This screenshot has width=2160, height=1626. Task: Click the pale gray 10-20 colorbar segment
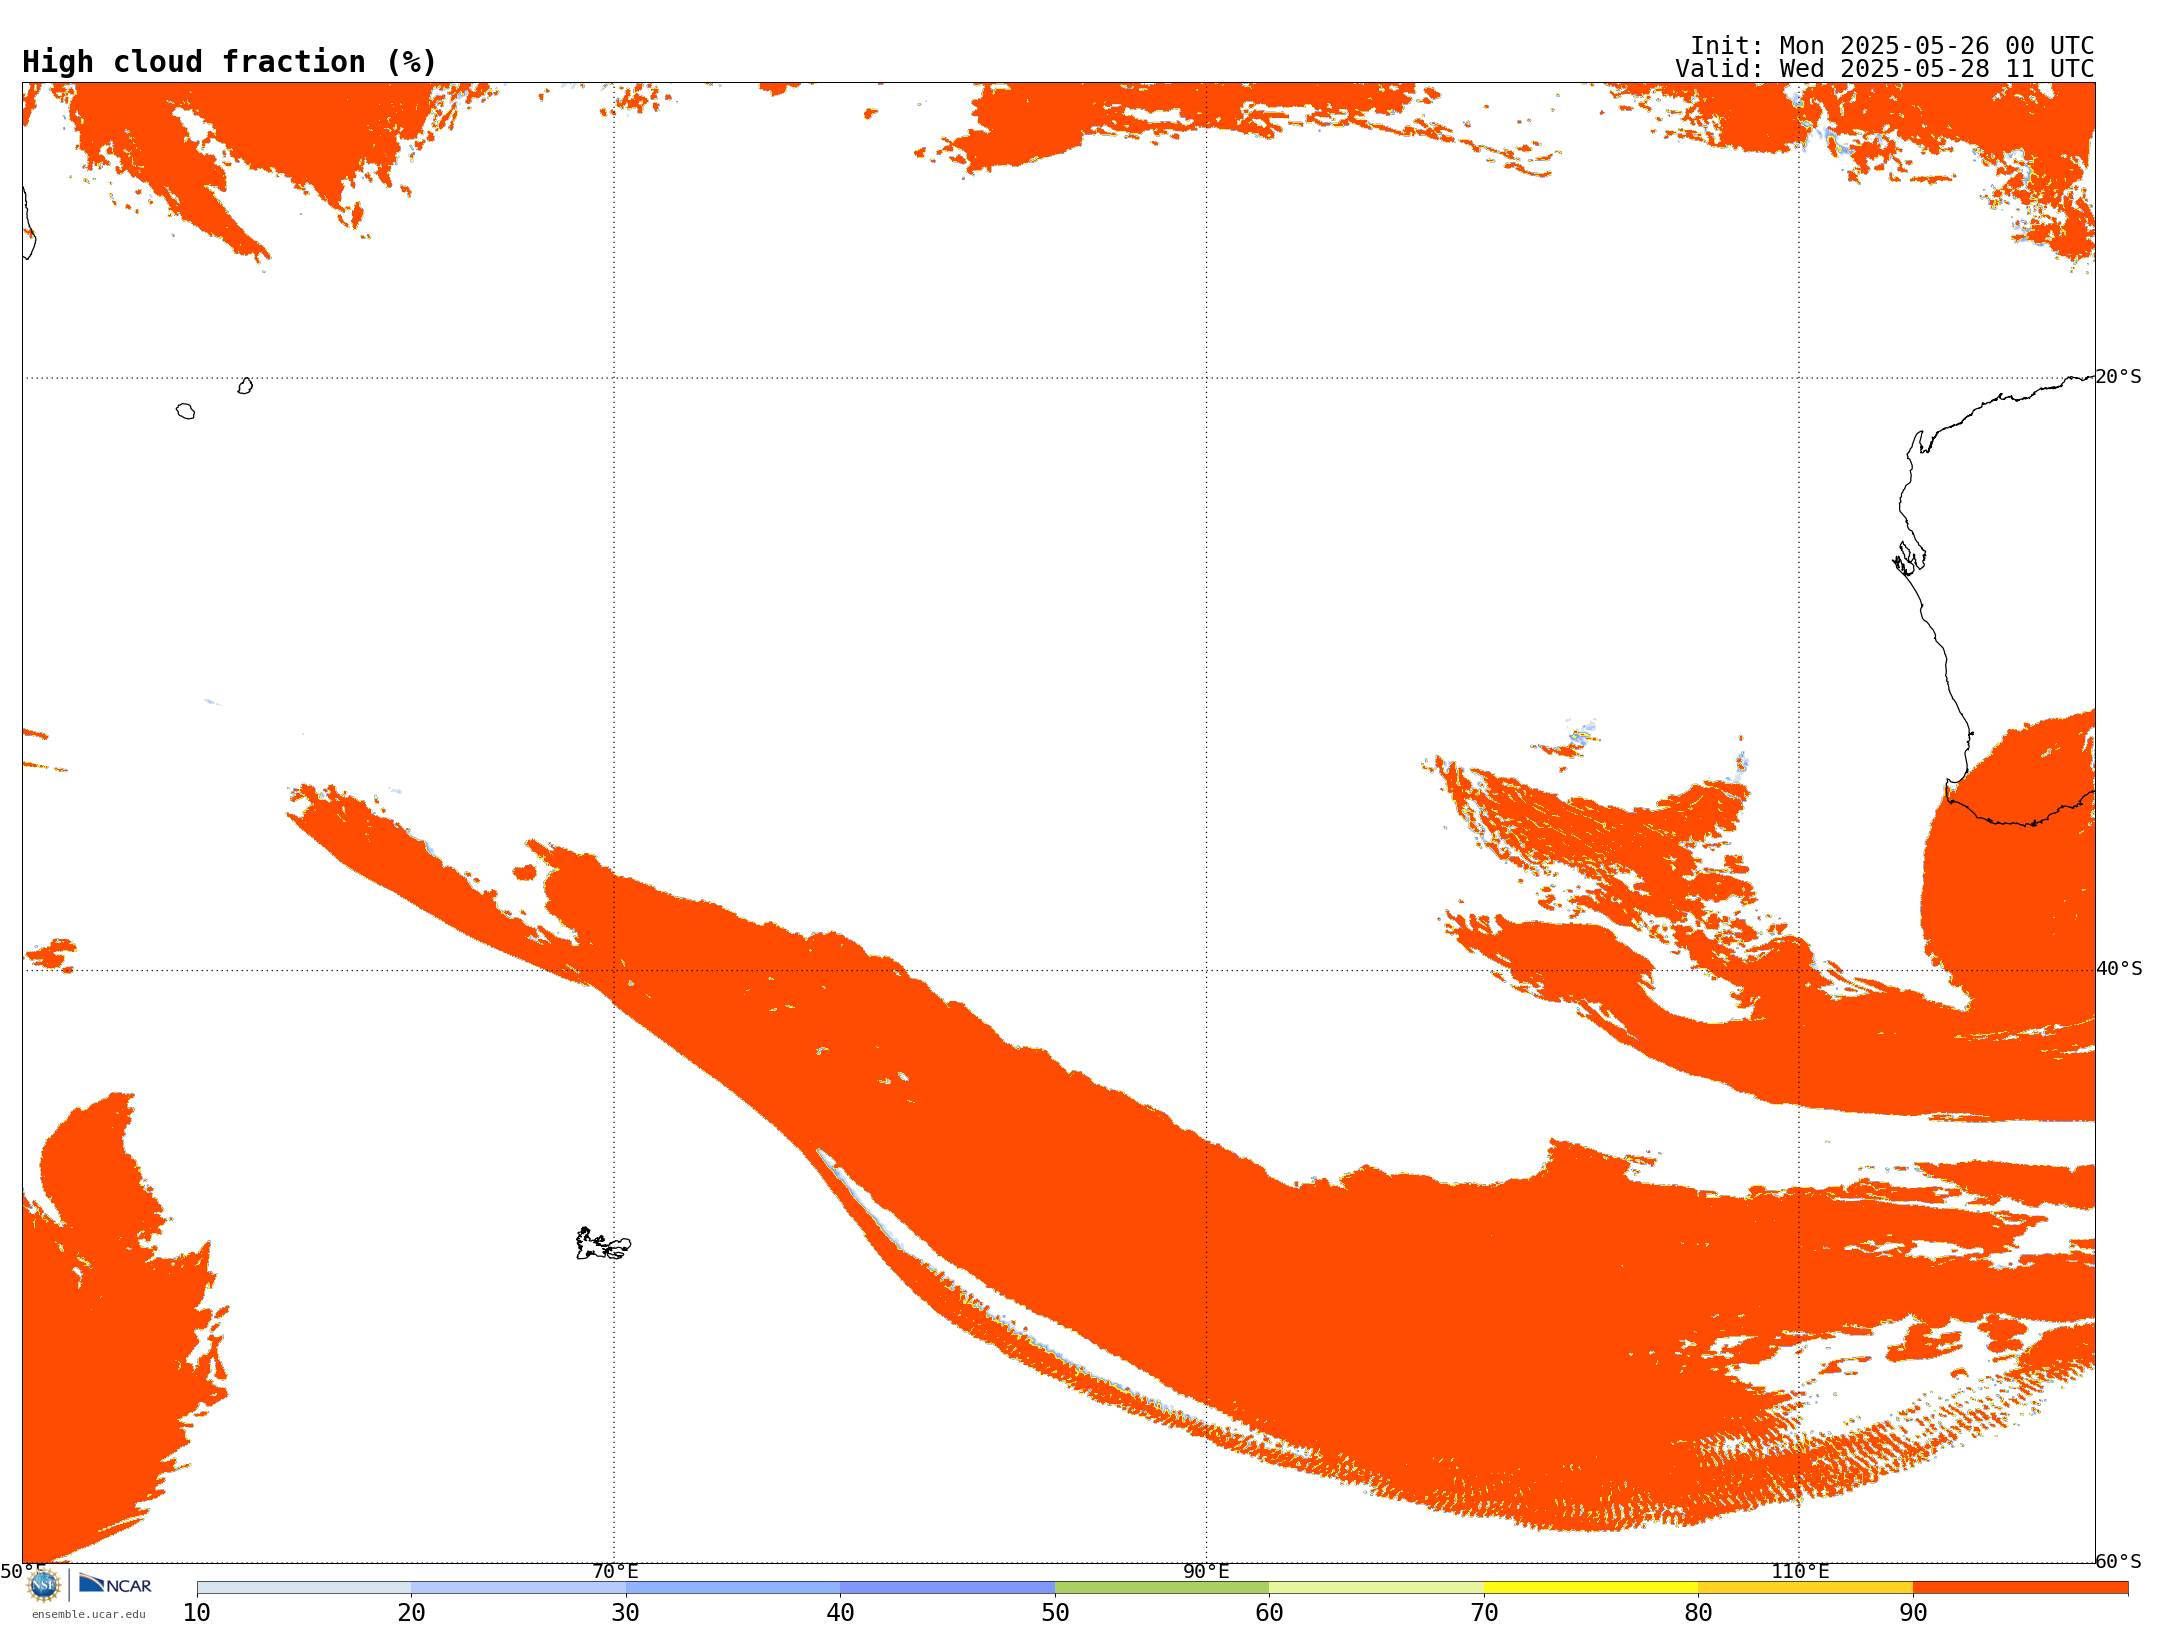[x=304, y=1588]
